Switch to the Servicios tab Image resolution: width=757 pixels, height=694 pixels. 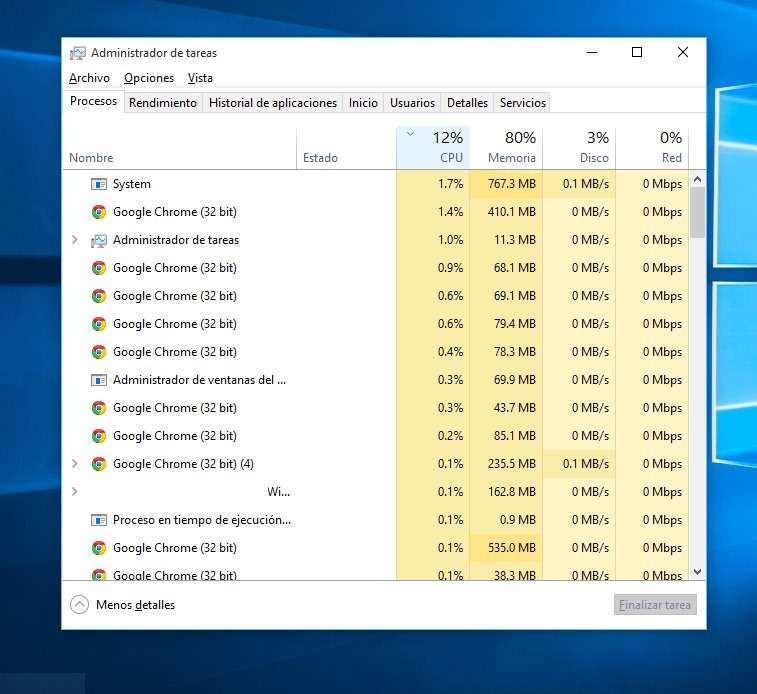point(522,103)
